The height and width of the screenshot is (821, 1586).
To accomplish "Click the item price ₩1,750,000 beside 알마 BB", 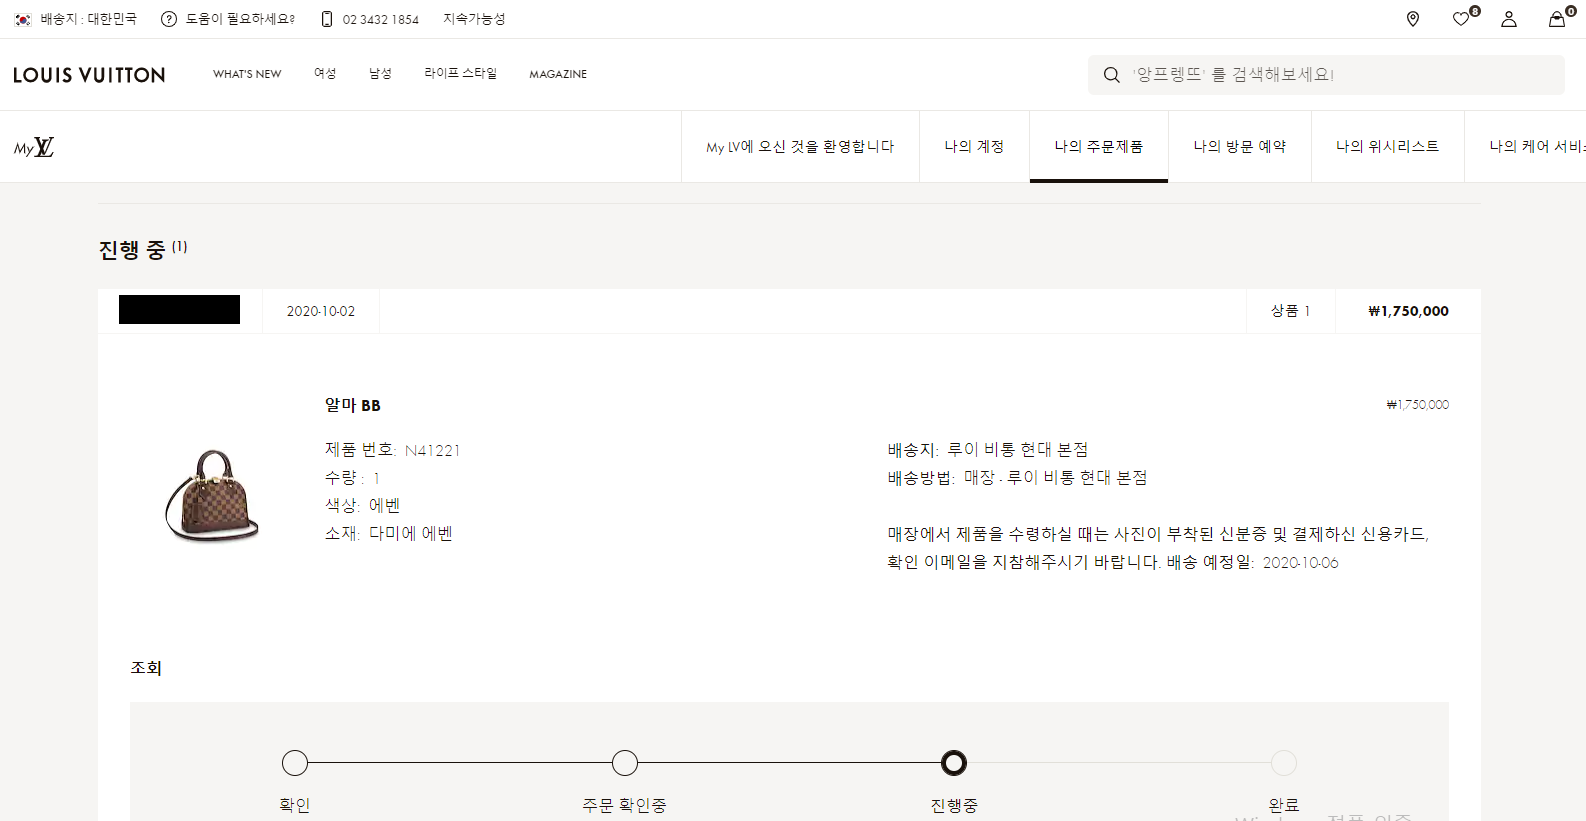I will coord(1418,405).
